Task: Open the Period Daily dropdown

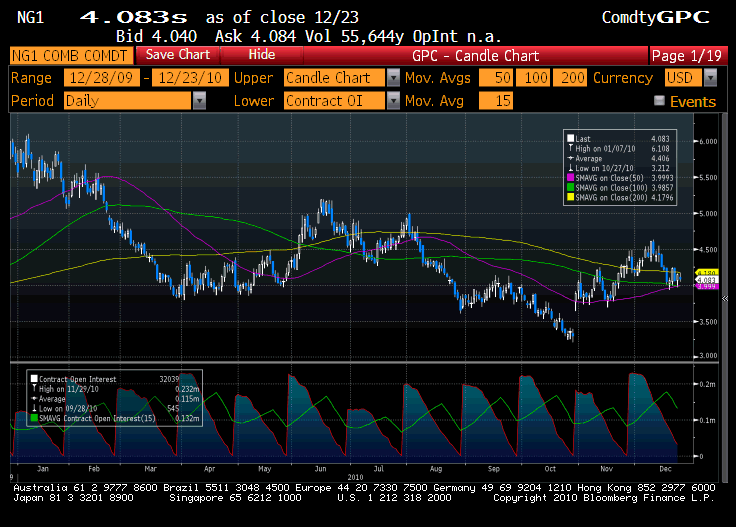Action: coord(199,101)
